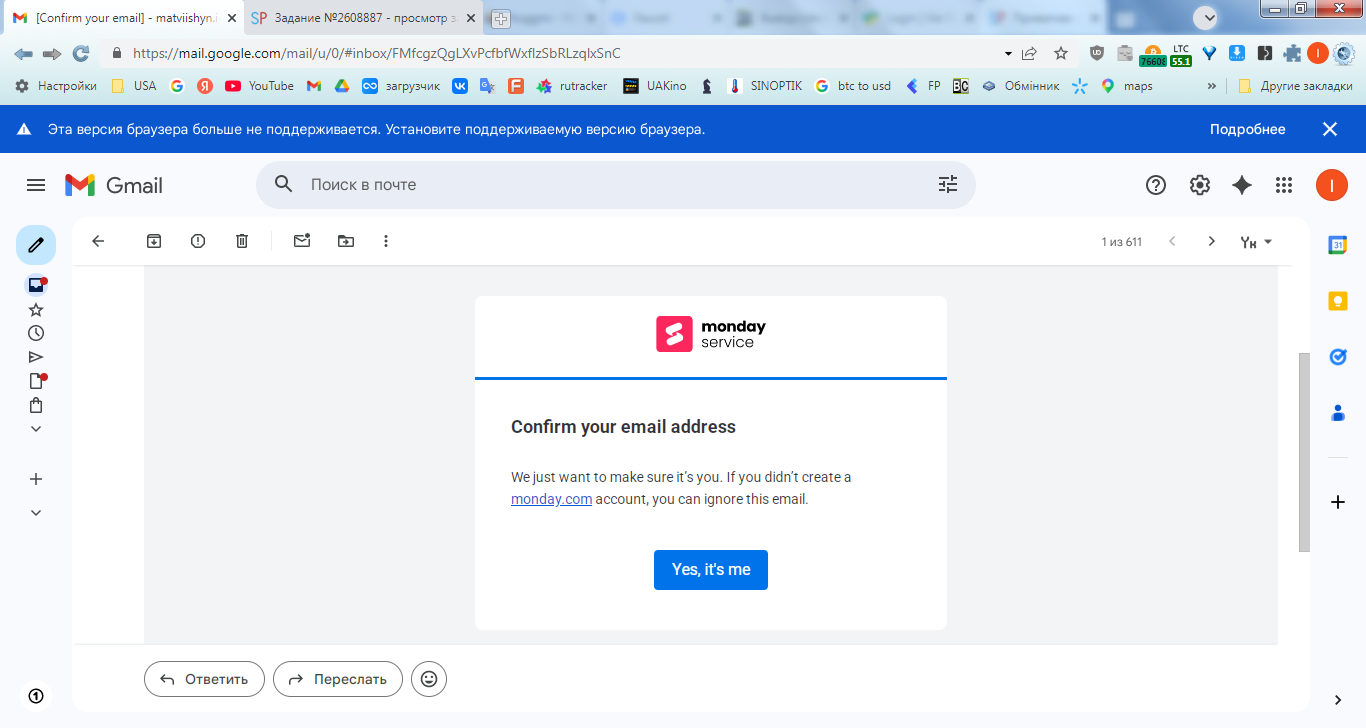1366x728 pixels.
Task: Open the Gemini sparkle assistant
Action: (x=1242, y=185)
